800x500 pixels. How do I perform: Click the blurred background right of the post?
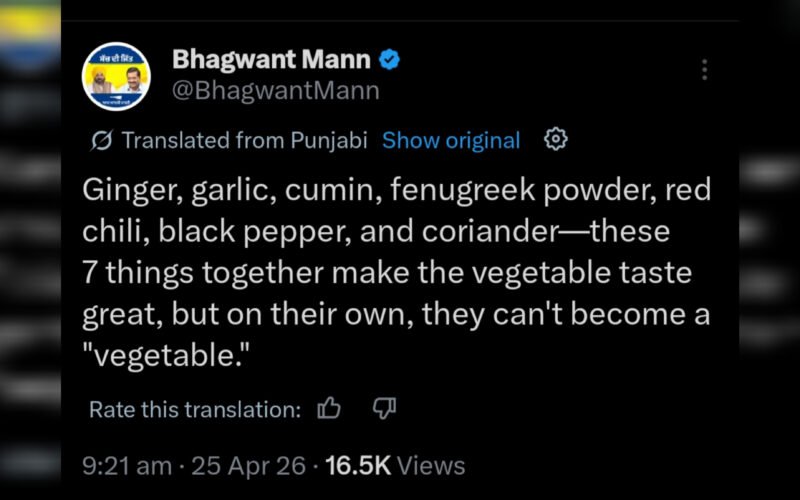coord(770,250)
